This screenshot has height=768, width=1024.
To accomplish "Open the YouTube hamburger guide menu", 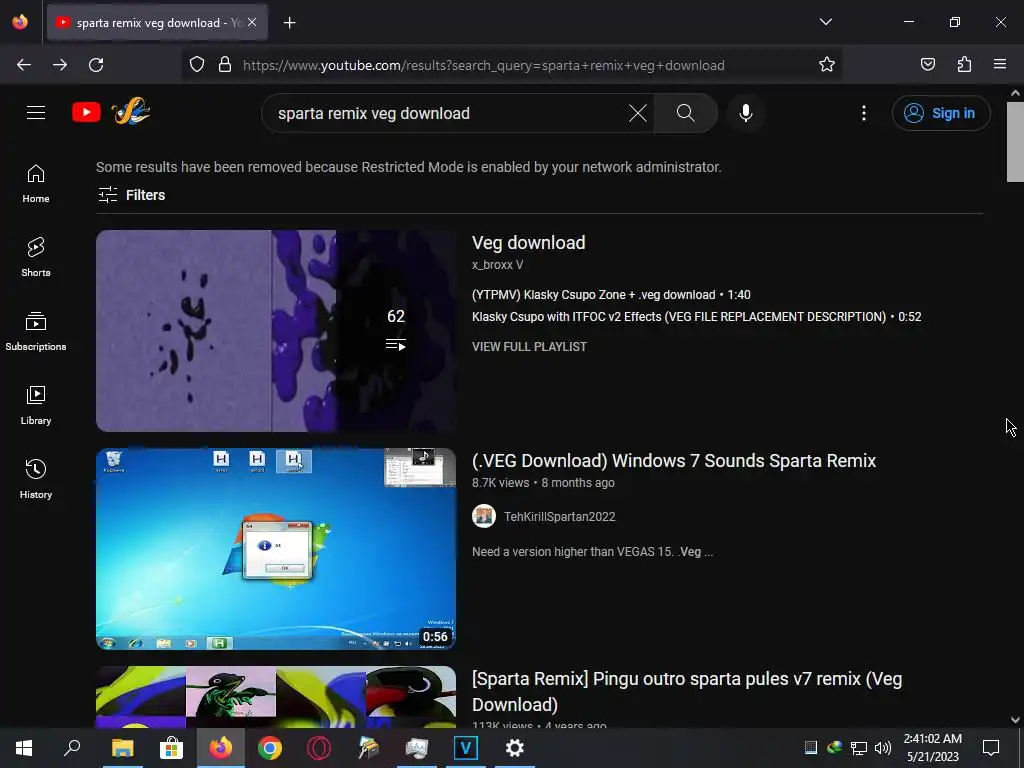I will tap(36, 112).
